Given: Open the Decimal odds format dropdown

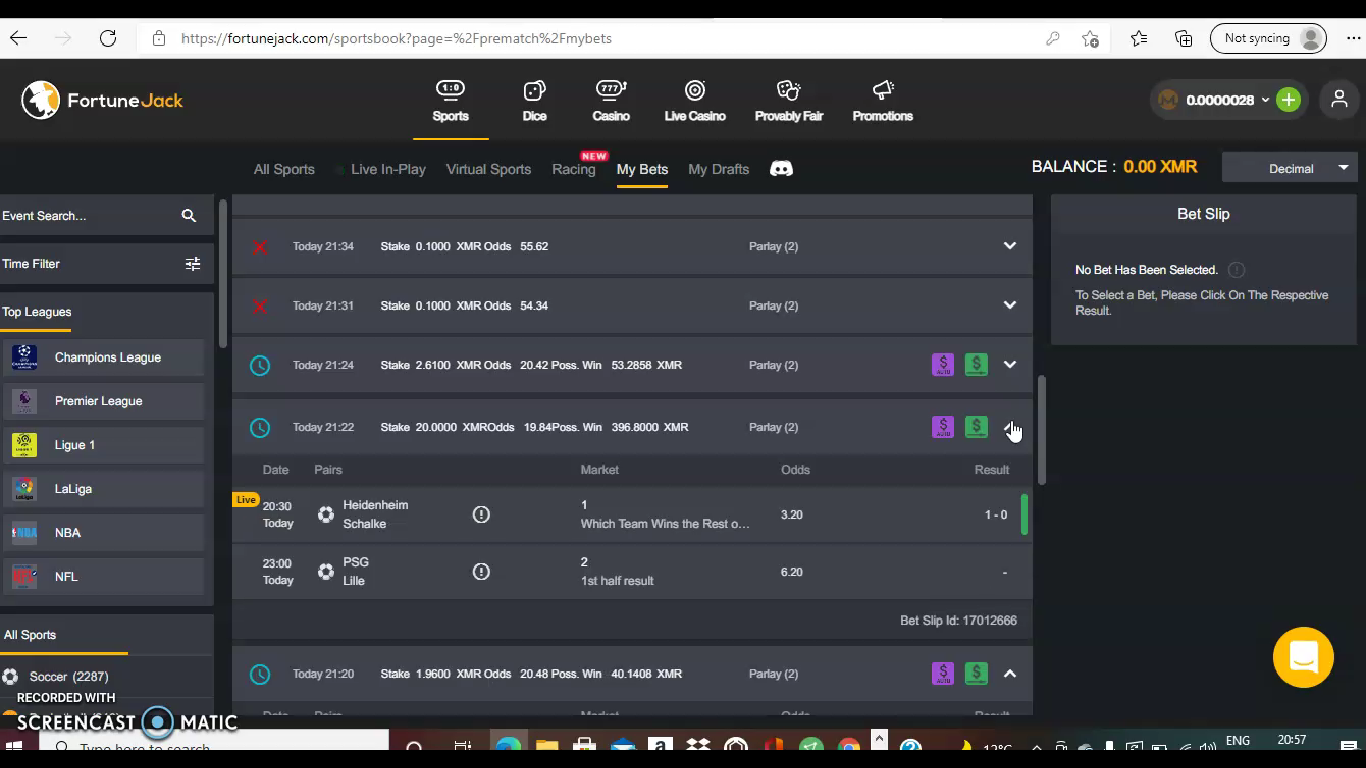Looking at the screenshot, I should tap(1290, 168).
